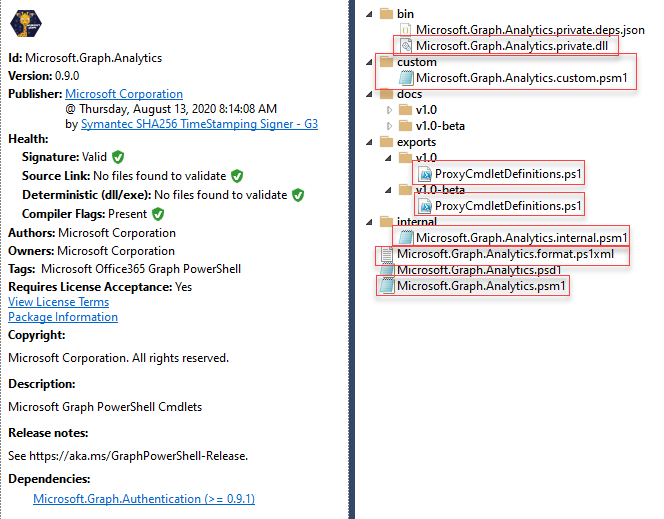Select Microsoft.Graph.Analytics.private.deps.json file
The width and height of the screenshot is (664, 519).
[530, 30]
